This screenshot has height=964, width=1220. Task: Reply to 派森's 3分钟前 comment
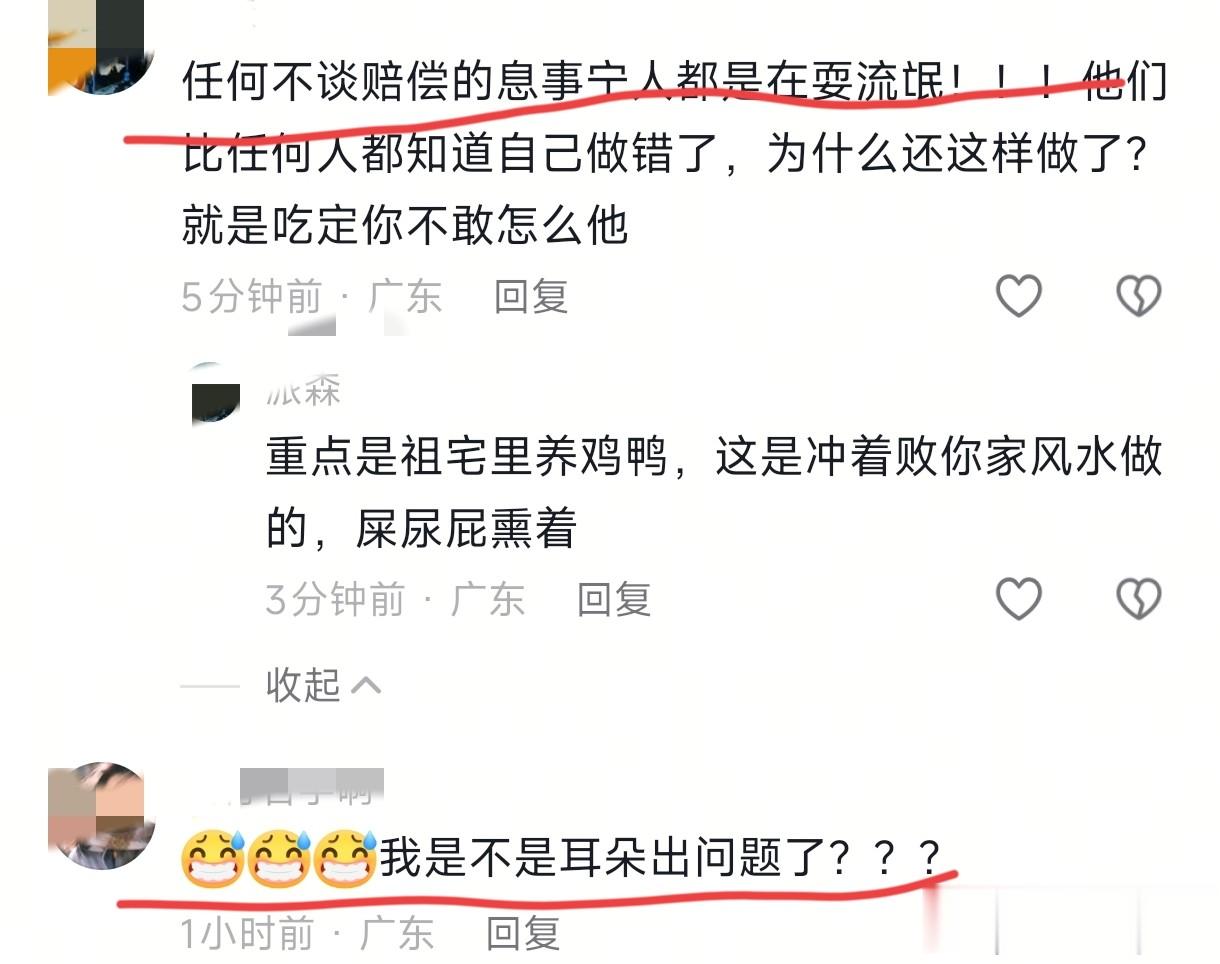point(614,599)
